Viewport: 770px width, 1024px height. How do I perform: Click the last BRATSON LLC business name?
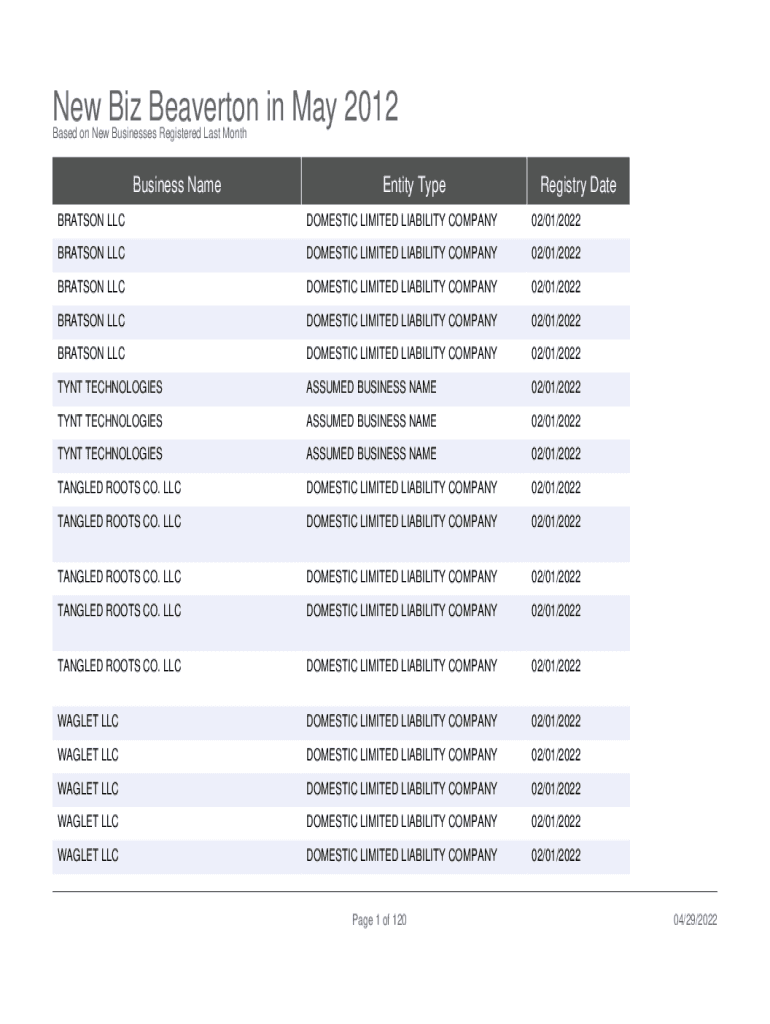coord(91,353)
